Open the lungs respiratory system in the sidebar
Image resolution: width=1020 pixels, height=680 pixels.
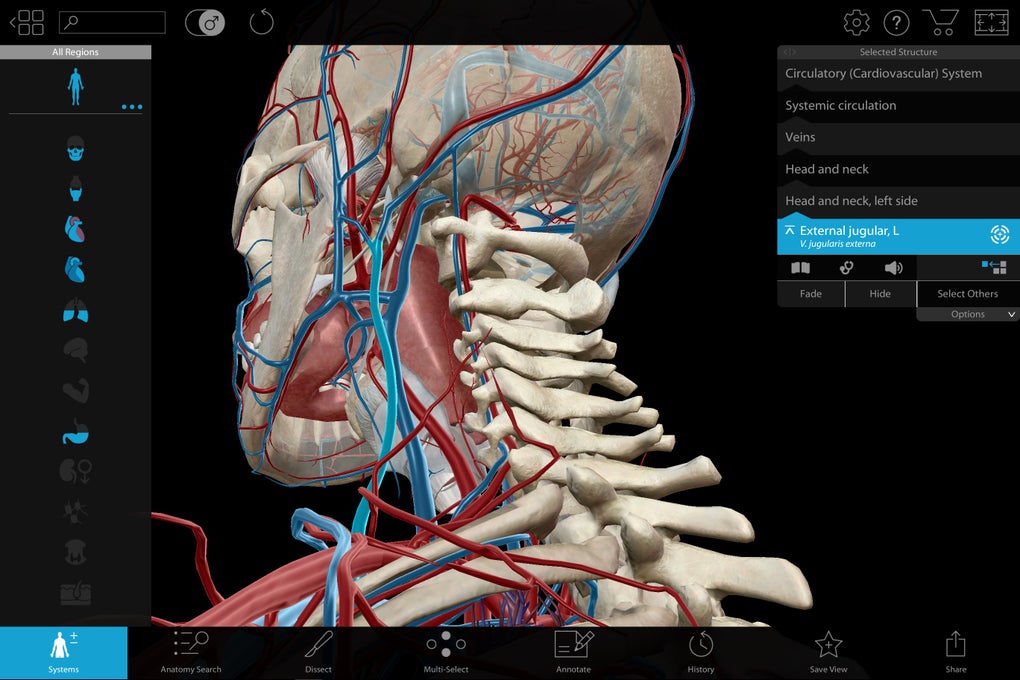click(76, 312)
